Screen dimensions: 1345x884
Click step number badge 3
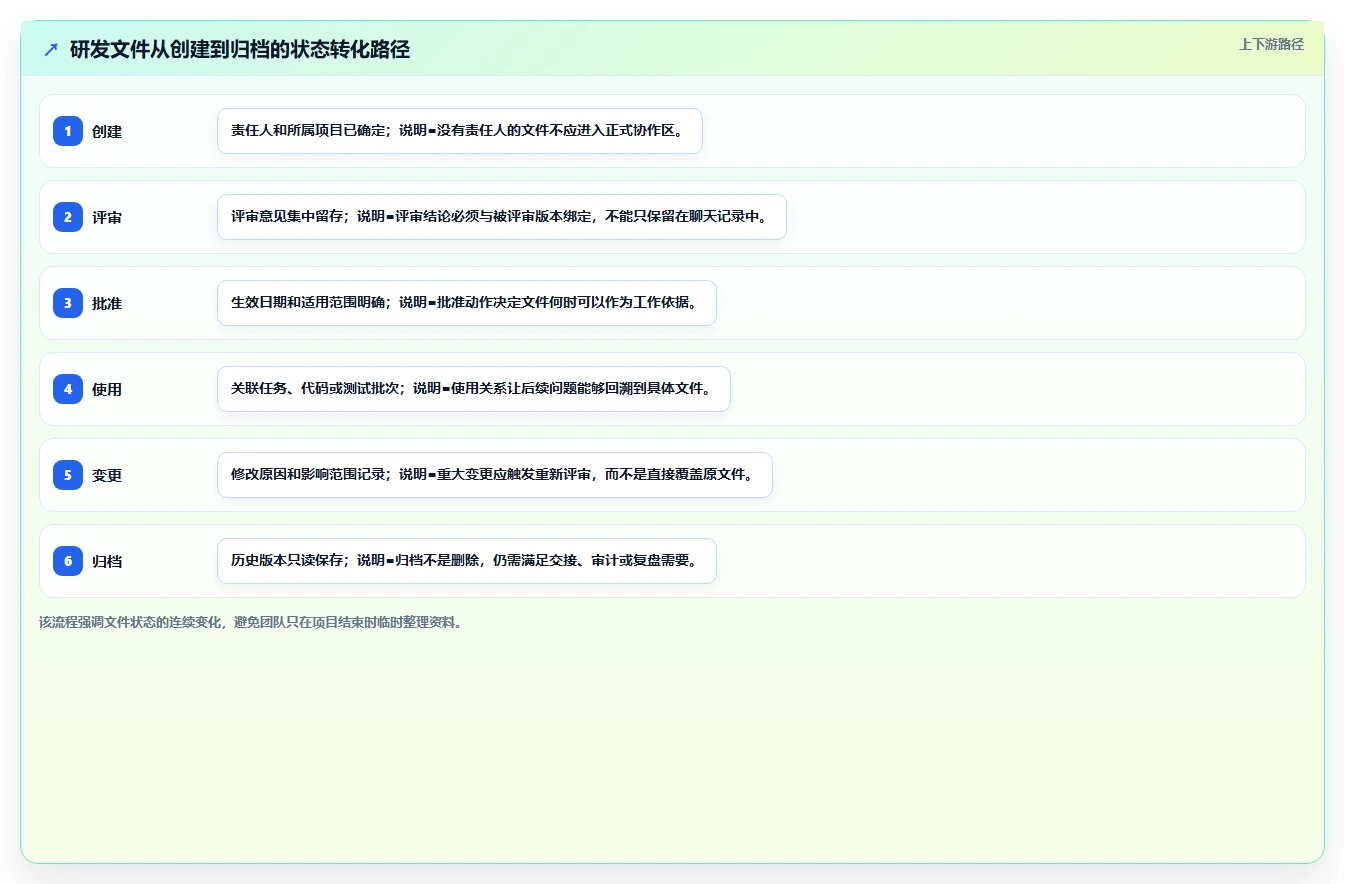(x=68, y=303)
